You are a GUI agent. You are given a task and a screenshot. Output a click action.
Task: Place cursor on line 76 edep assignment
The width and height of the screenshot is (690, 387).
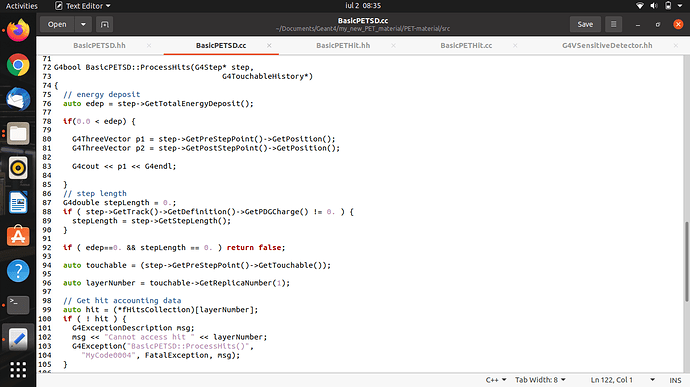(x=158, y=103)
